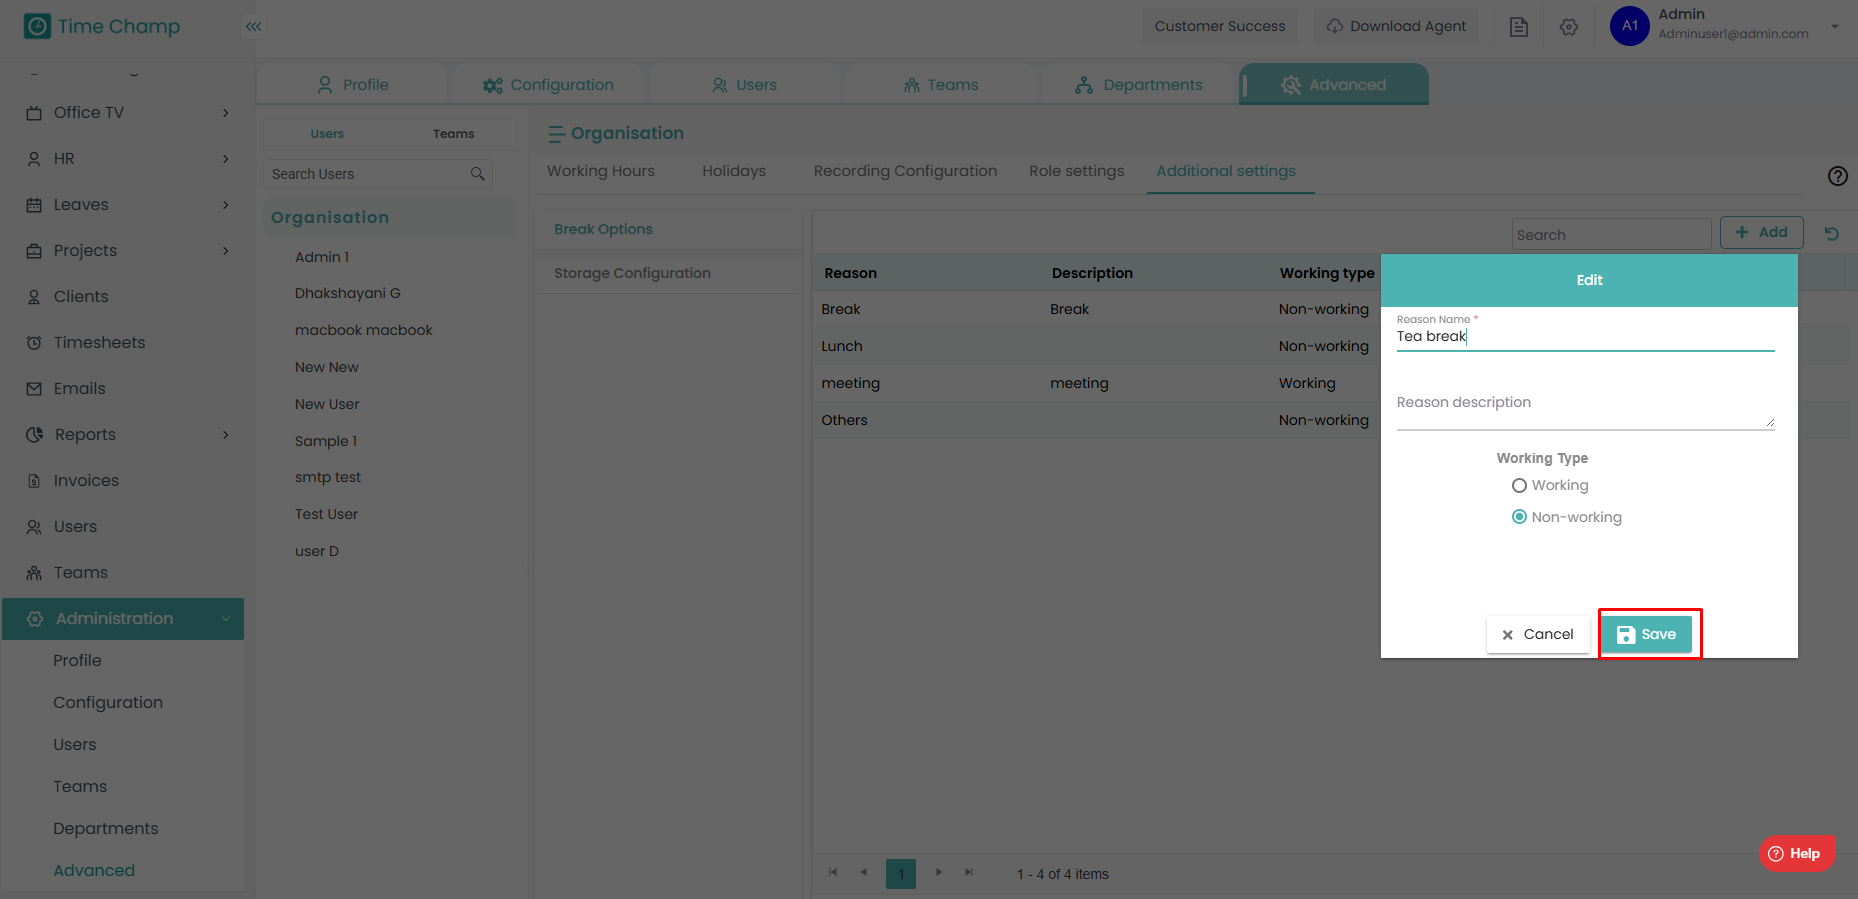Image resolution: width=1858 pixels, height=899 pixels.
Task: Click the help question mark icon
Action: 1837,176
